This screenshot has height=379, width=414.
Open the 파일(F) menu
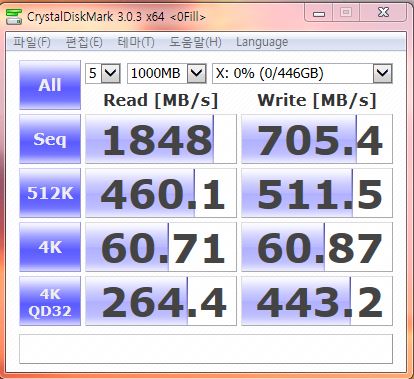point(32,42)
